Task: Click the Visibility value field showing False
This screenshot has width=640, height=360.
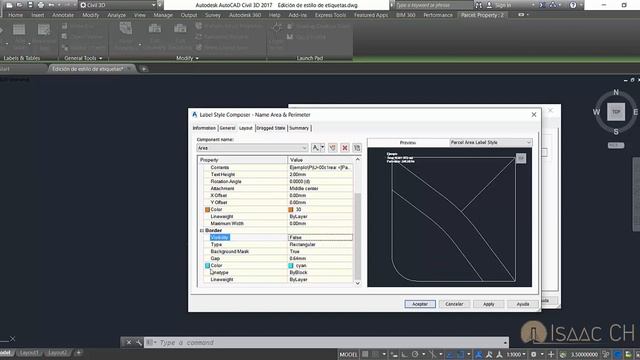Action: pyautogui.click(x=320, y=237)
